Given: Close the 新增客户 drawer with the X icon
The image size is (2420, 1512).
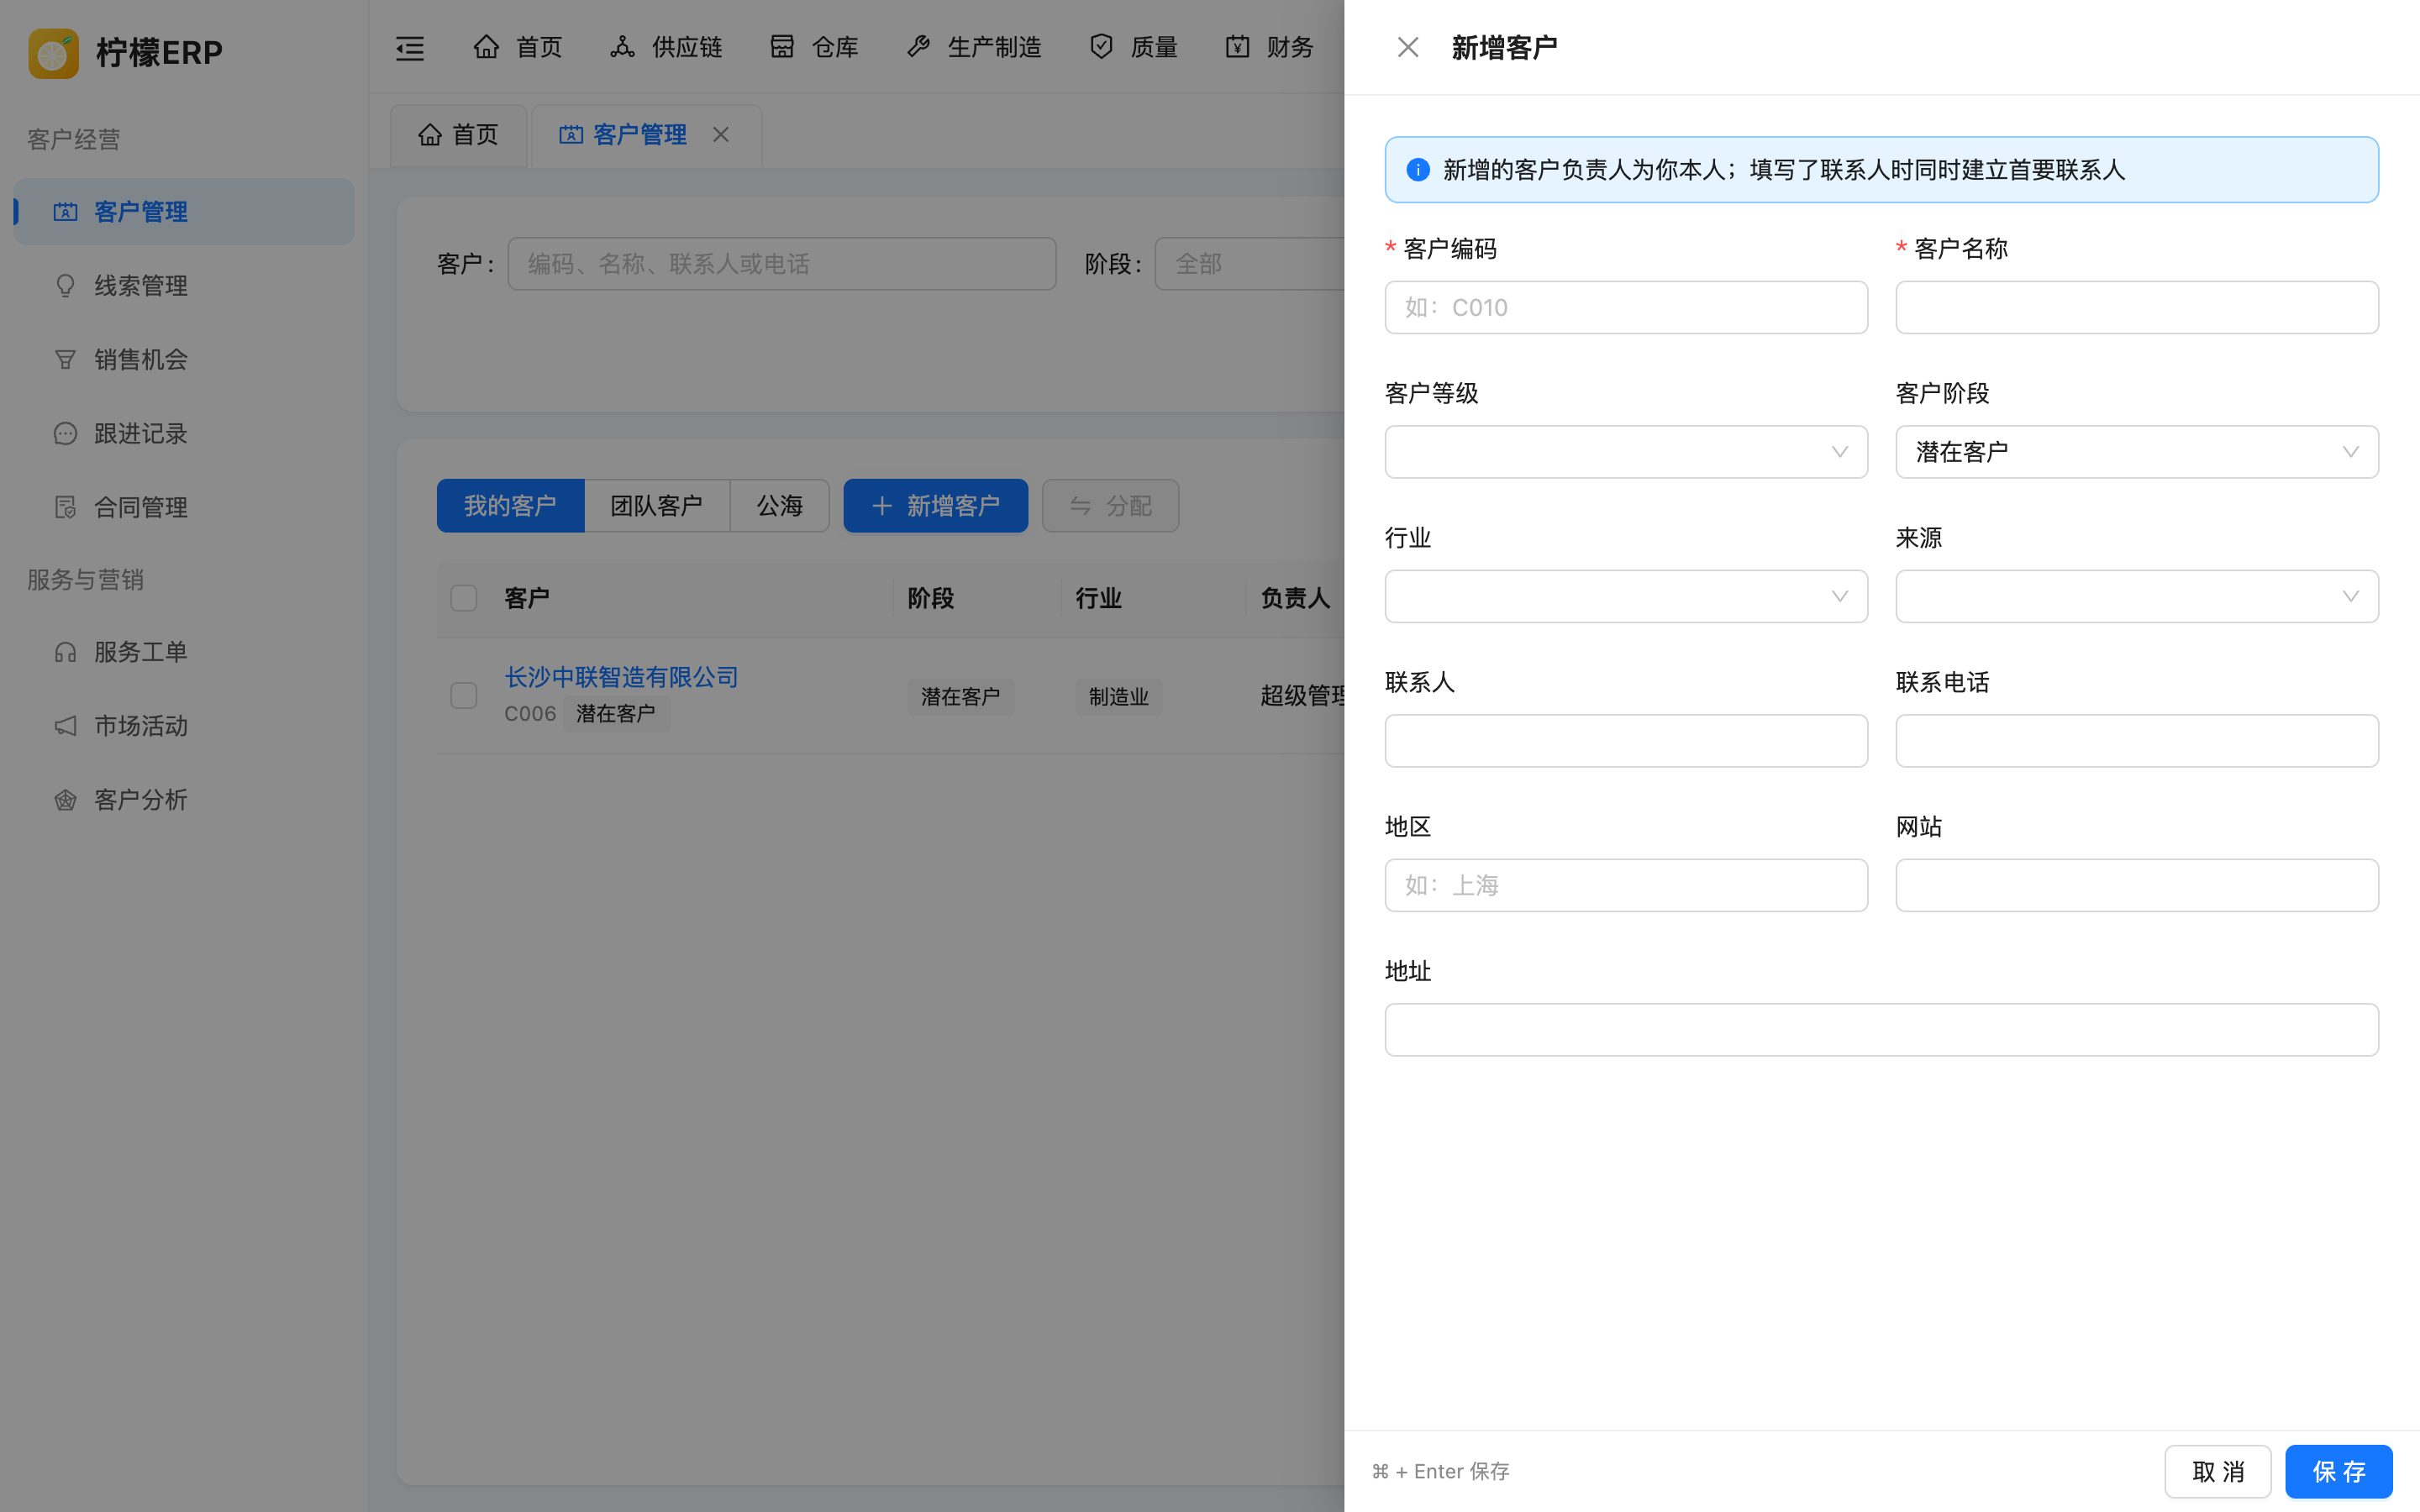Looking at the screenshot, I should [1407, 47].
